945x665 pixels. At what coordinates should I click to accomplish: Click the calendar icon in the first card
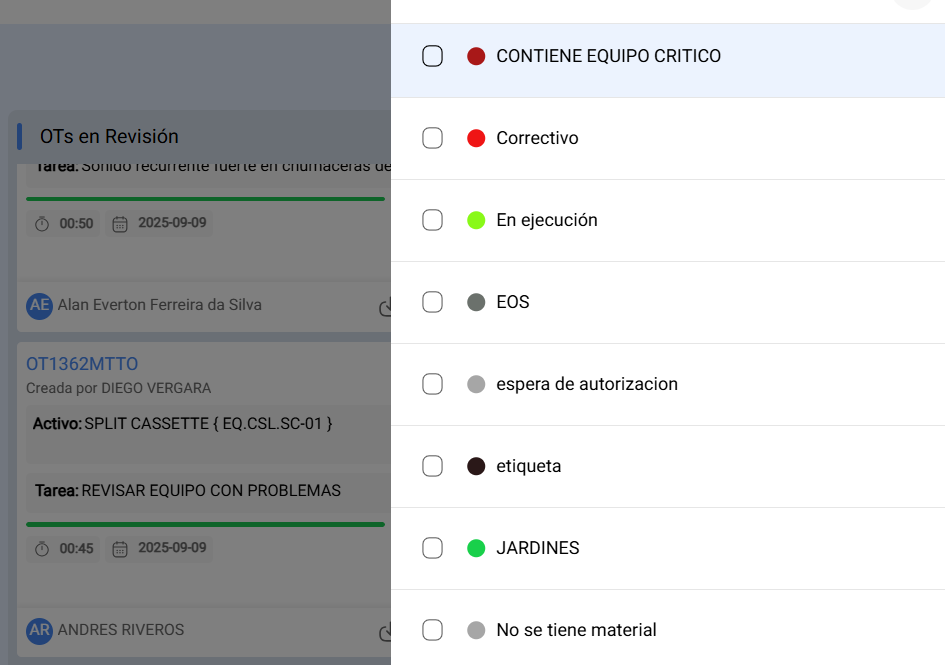tap(120, 224)
